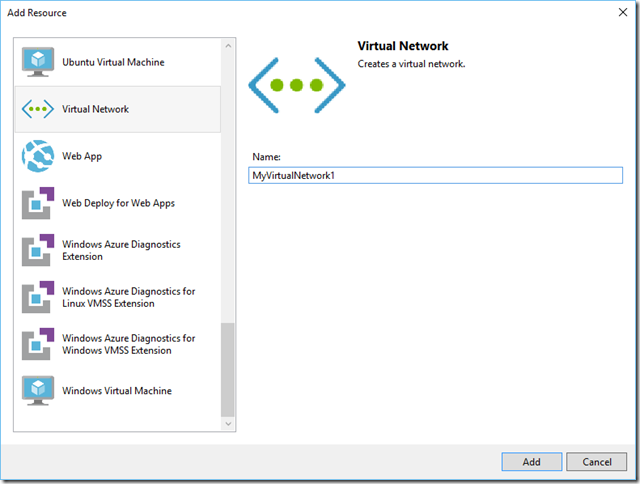
Task: Pick the Web Deploy for Web Apps label
Action: (x=118, y=203)
